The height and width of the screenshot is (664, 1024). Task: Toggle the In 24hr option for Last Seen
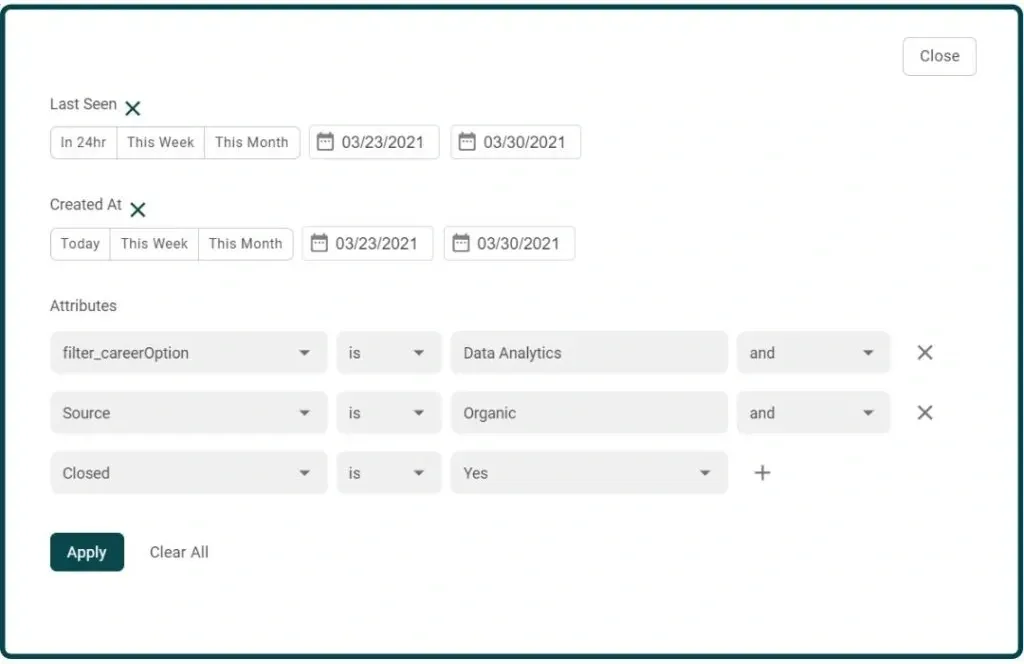83,142
